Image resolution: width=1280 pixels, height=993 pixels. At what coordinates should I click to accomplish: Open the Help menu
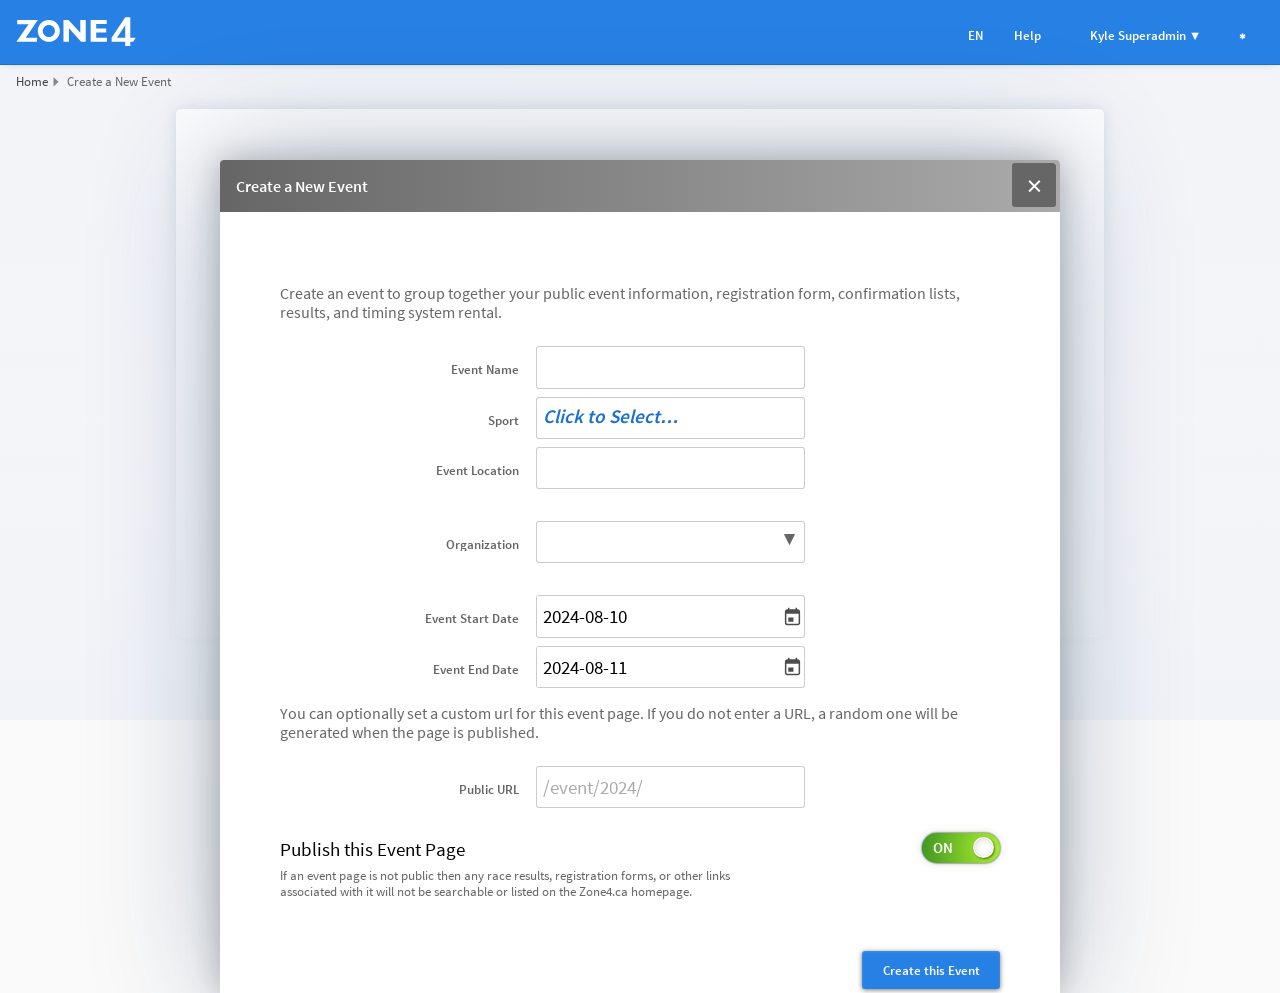coord(1027,36)
